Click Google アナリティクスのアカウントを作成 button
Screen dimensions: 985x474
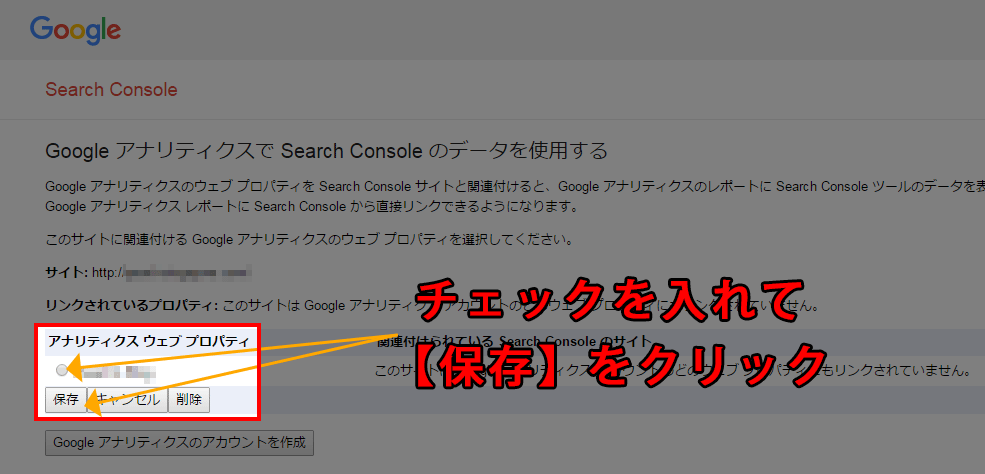(179, 443)
